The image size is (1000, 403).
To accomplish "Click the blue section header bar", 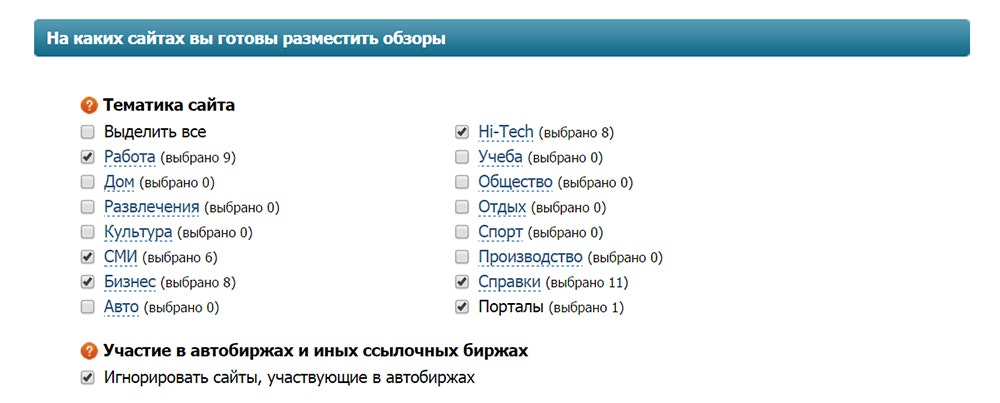I will [x=501, y=39].
